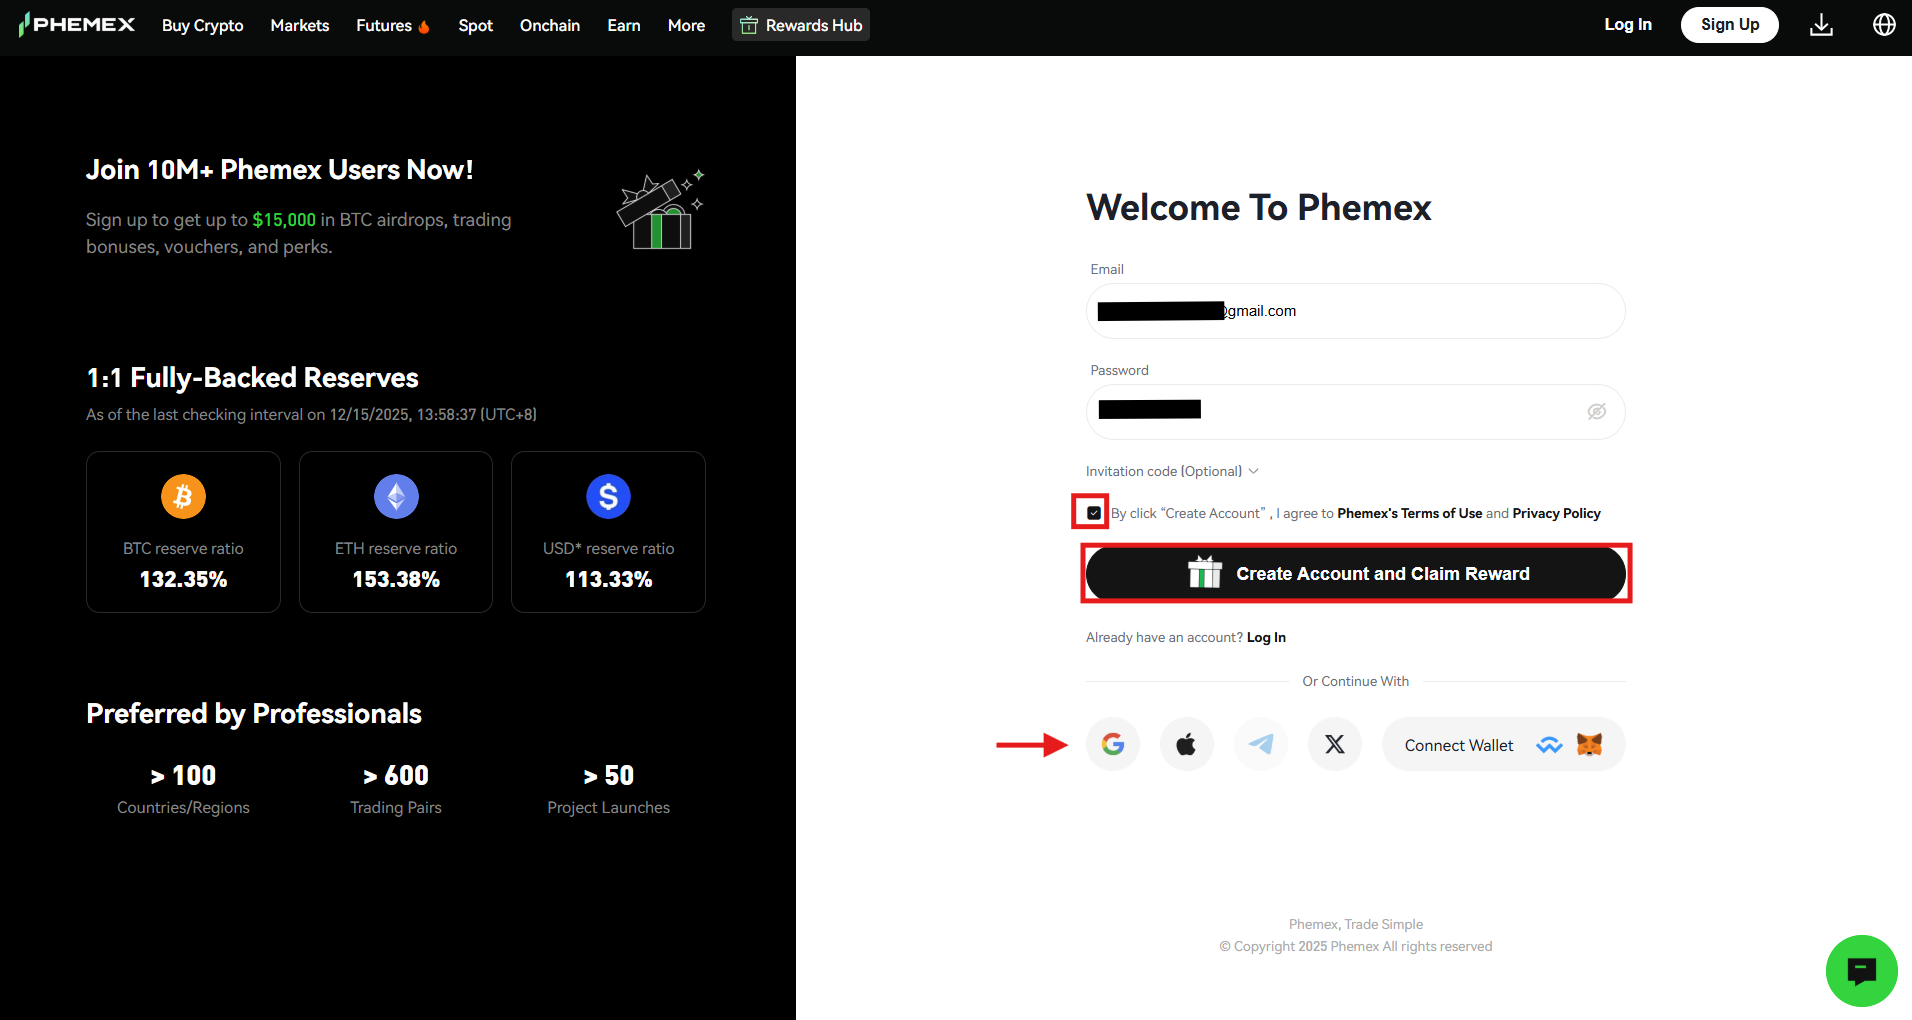The image size is (1912, 1020).
Task: Open the Spot tab
Action: (x=475, y=25)
